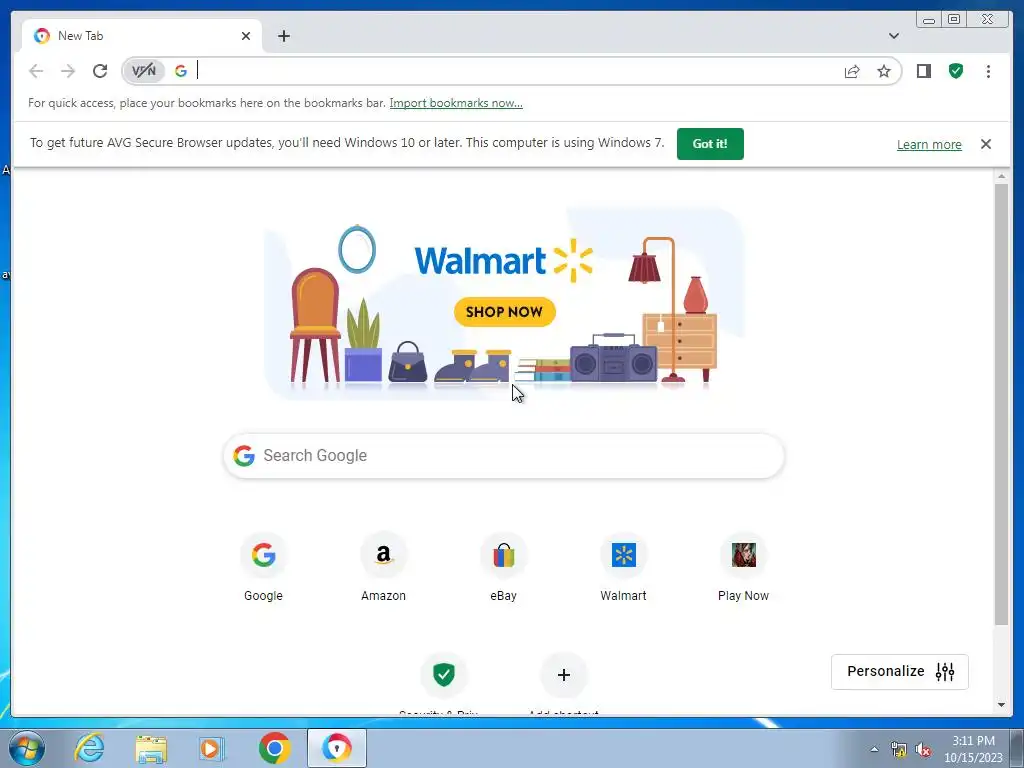The image size is (1024, 768).
Task: Click the Walmart banner logo
Action: coord(504,261)
